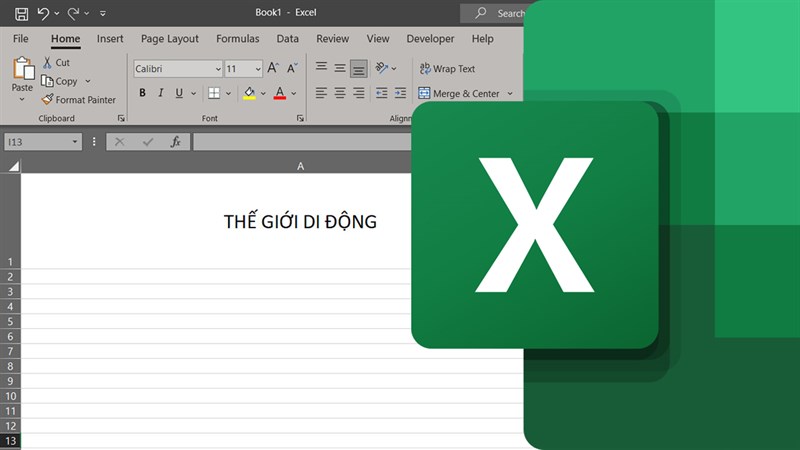Image resolution: width=800 pixels, height=450 pixels.
Task: Click Decrease Indent icon
Action: (381, 93)
